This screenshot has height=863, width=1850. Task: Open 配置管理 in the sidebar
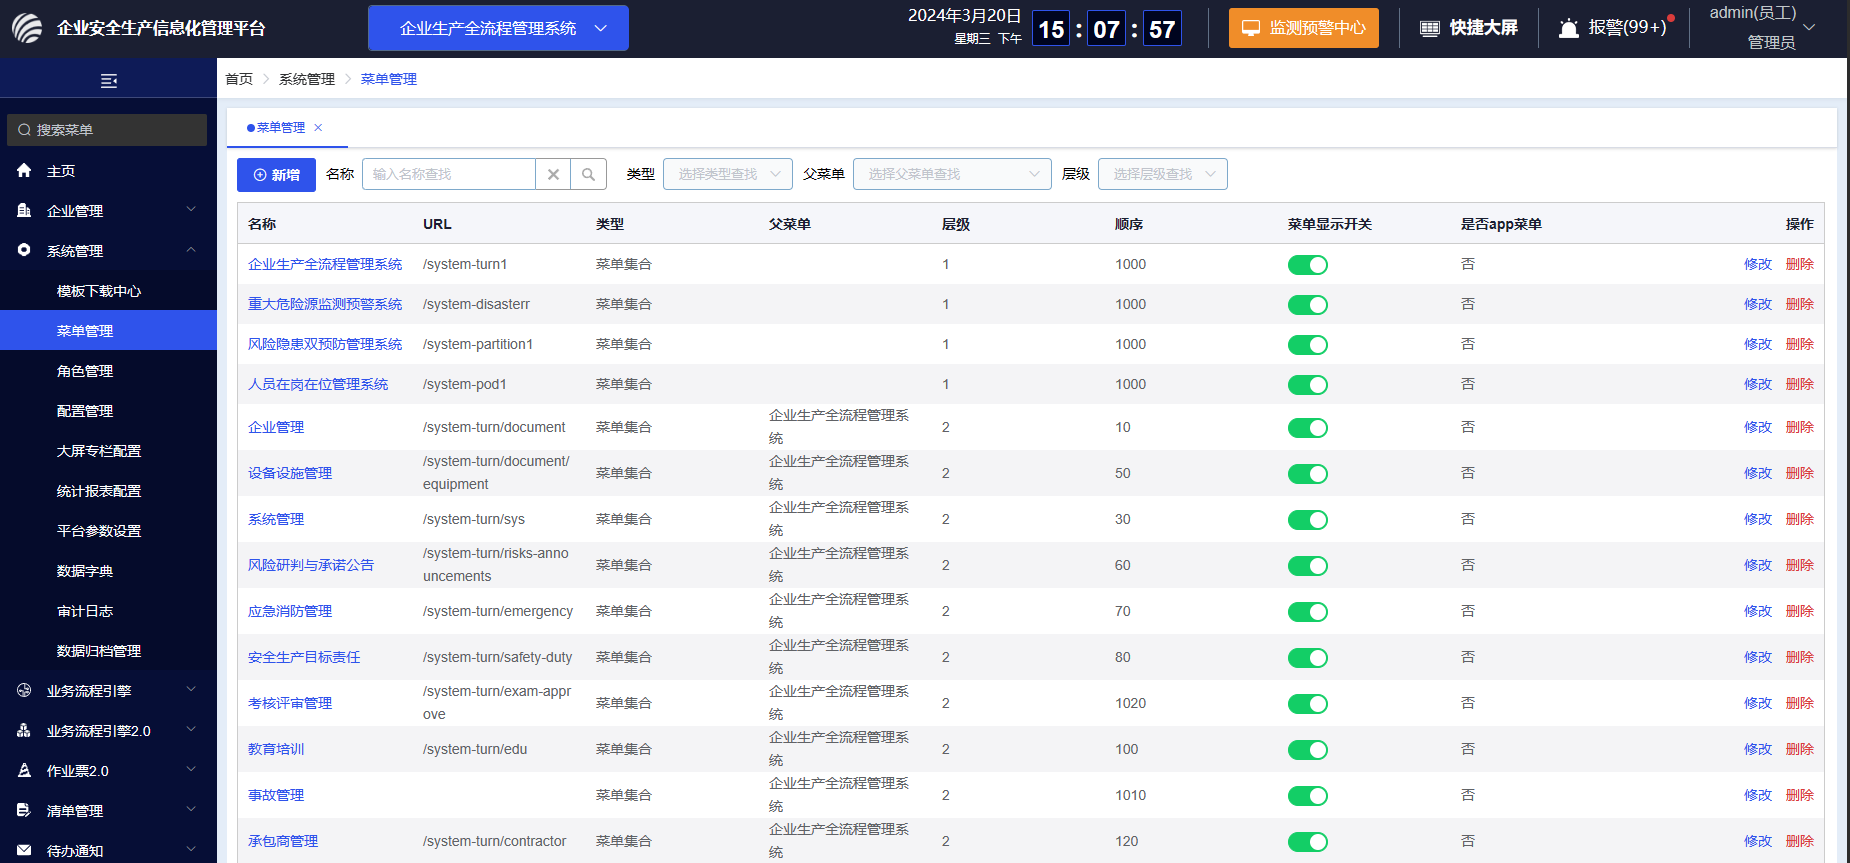coord(108,411)
